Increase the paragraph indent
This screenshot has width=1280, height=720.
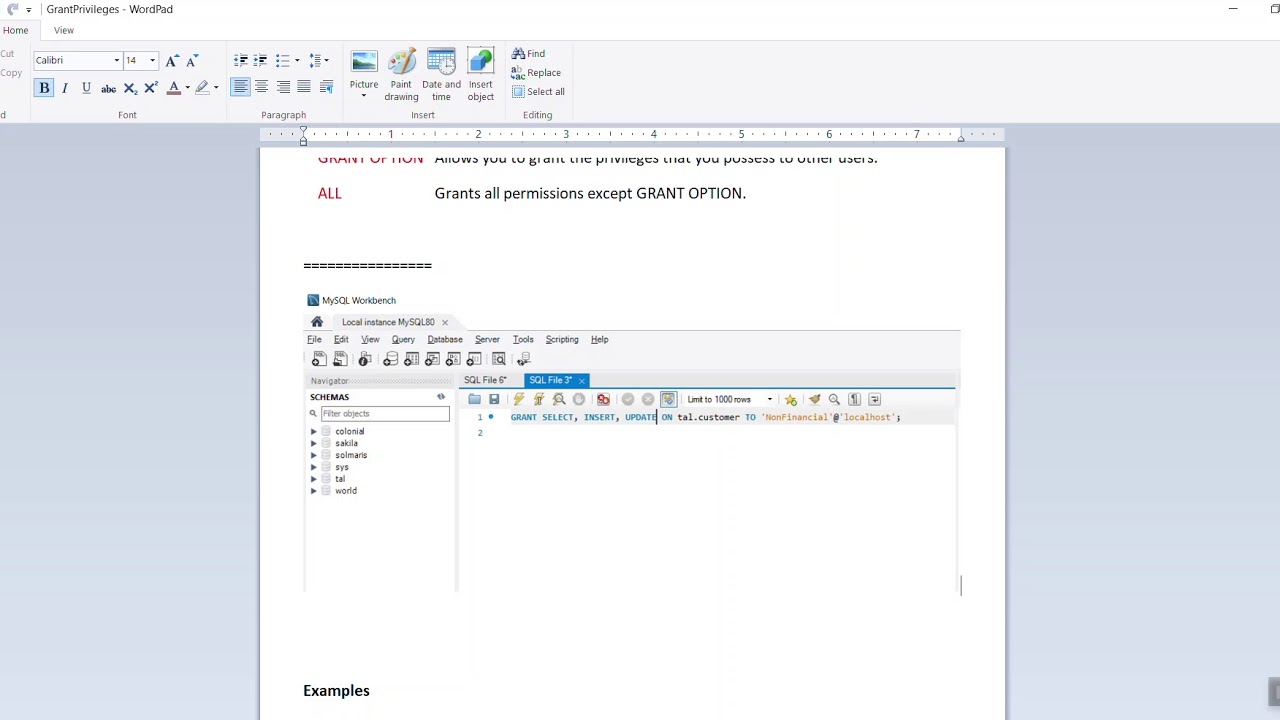(x=261, y=61)
